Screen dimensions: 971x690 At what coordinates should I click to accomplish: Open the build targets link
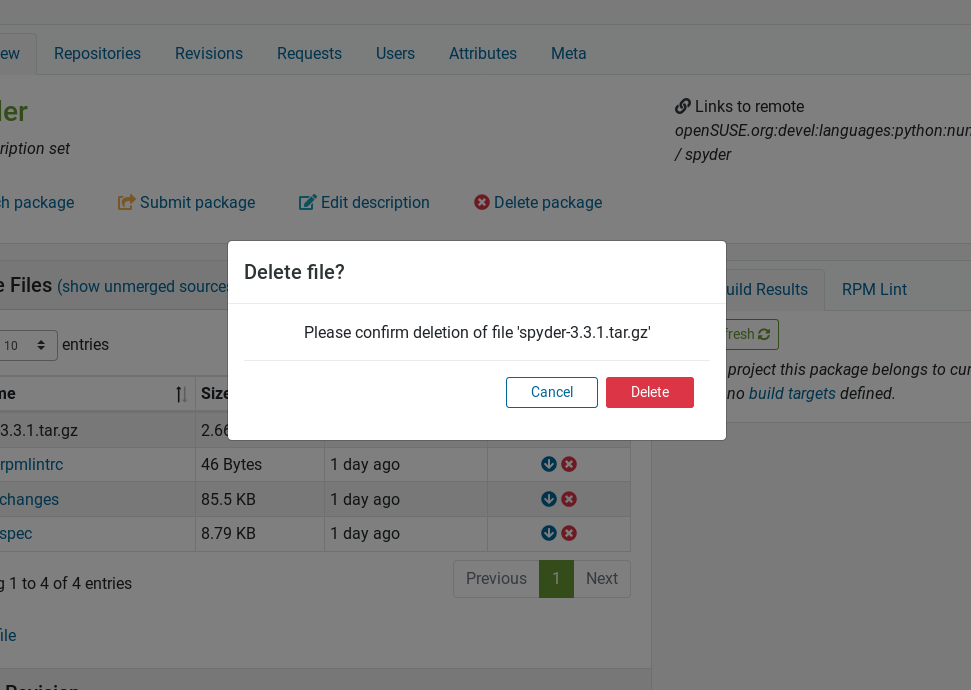(x=792, y=392)
